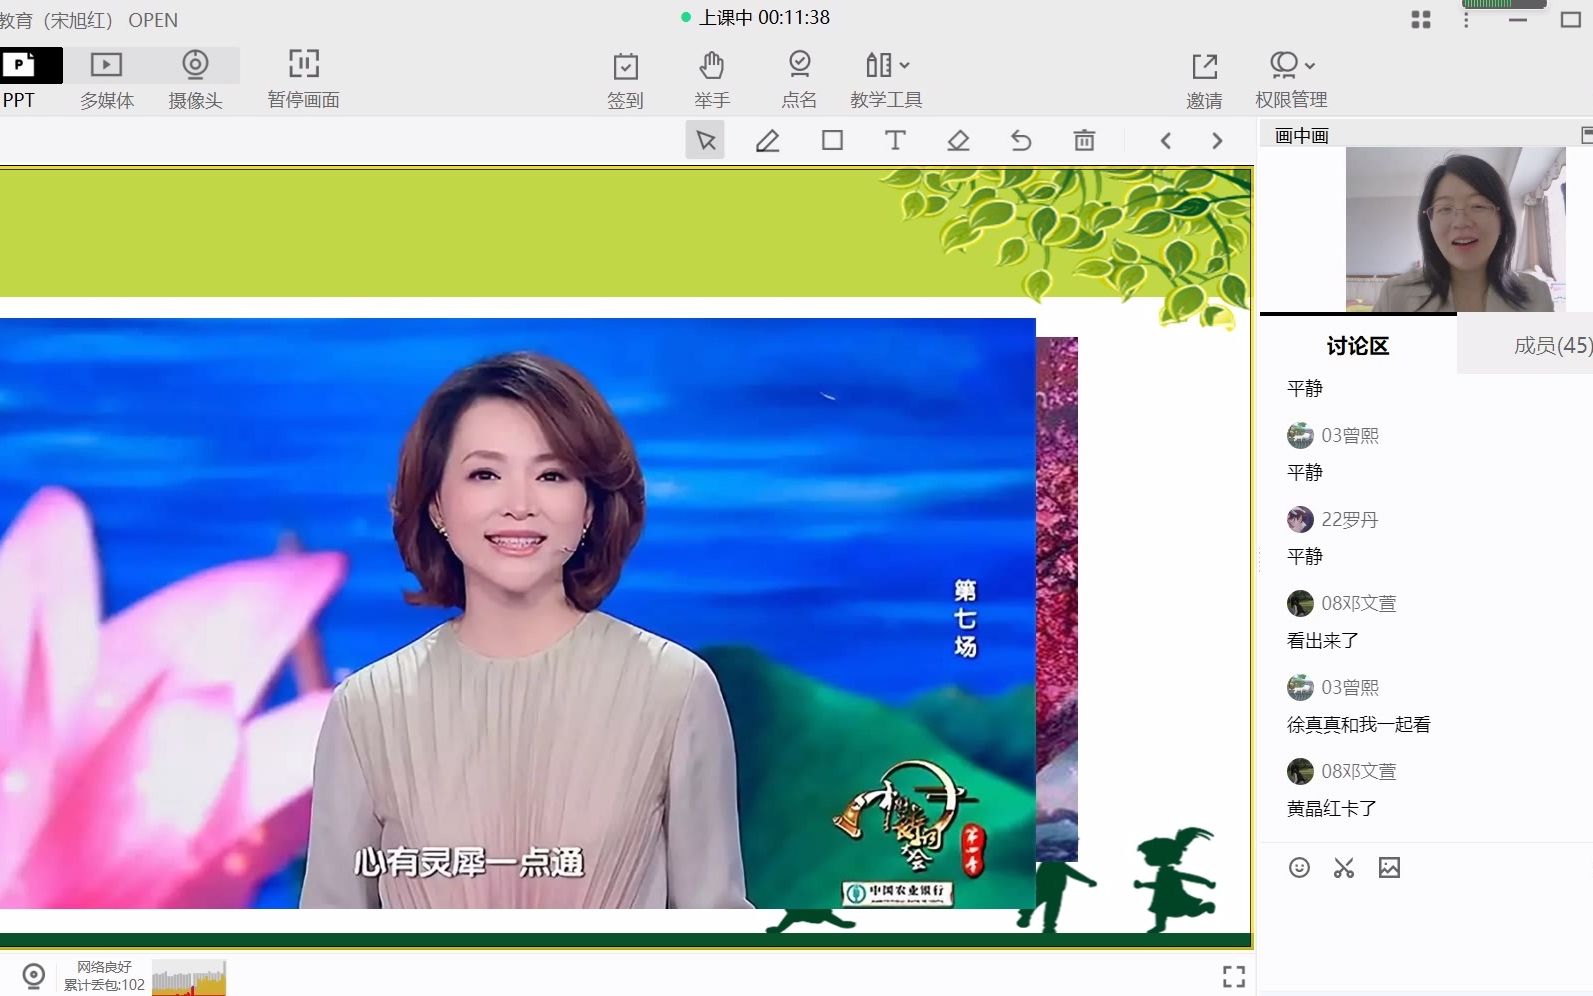Open the emoji picker in chat
The image size is (1593, 996).
(1299, 868)
